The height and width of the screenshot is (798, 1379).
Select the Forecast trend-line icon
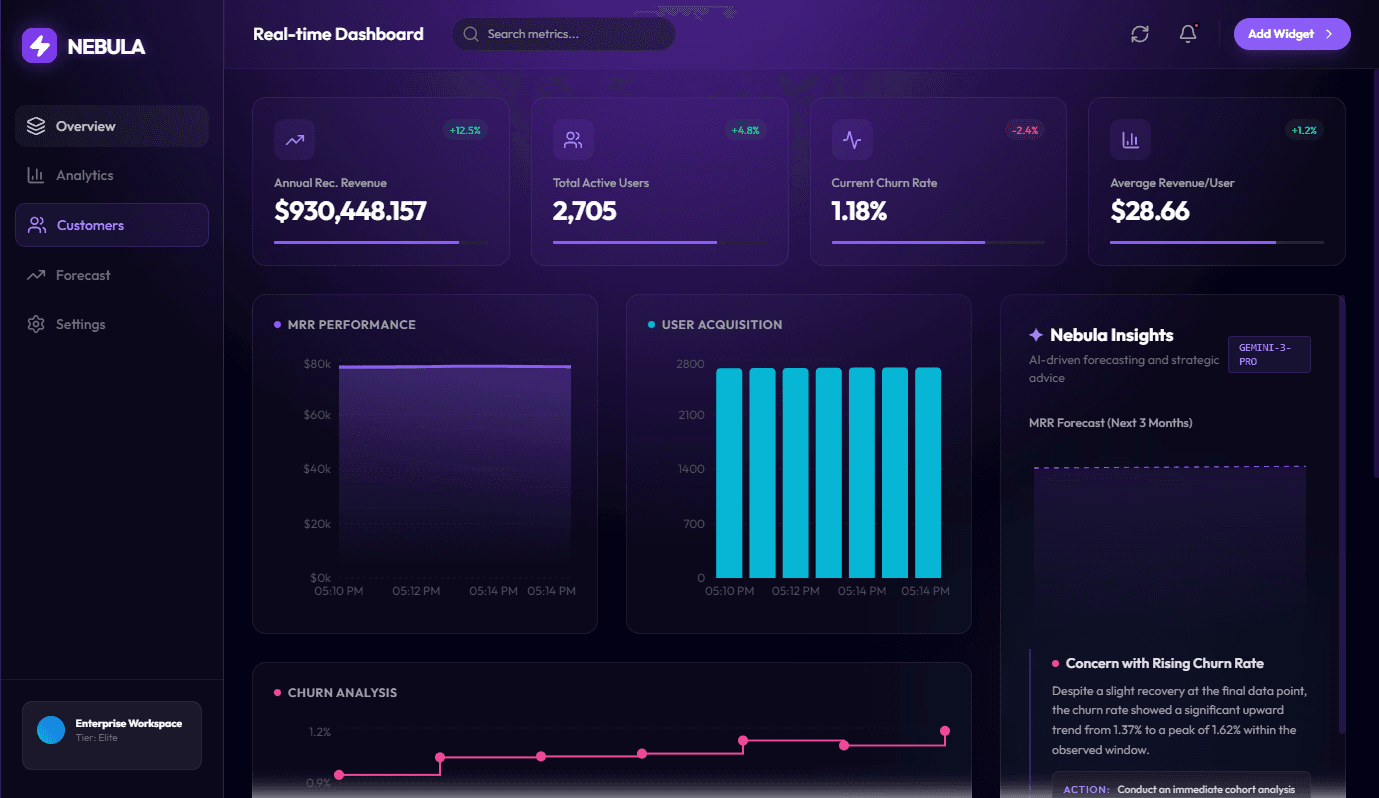[x=37, y=275]
